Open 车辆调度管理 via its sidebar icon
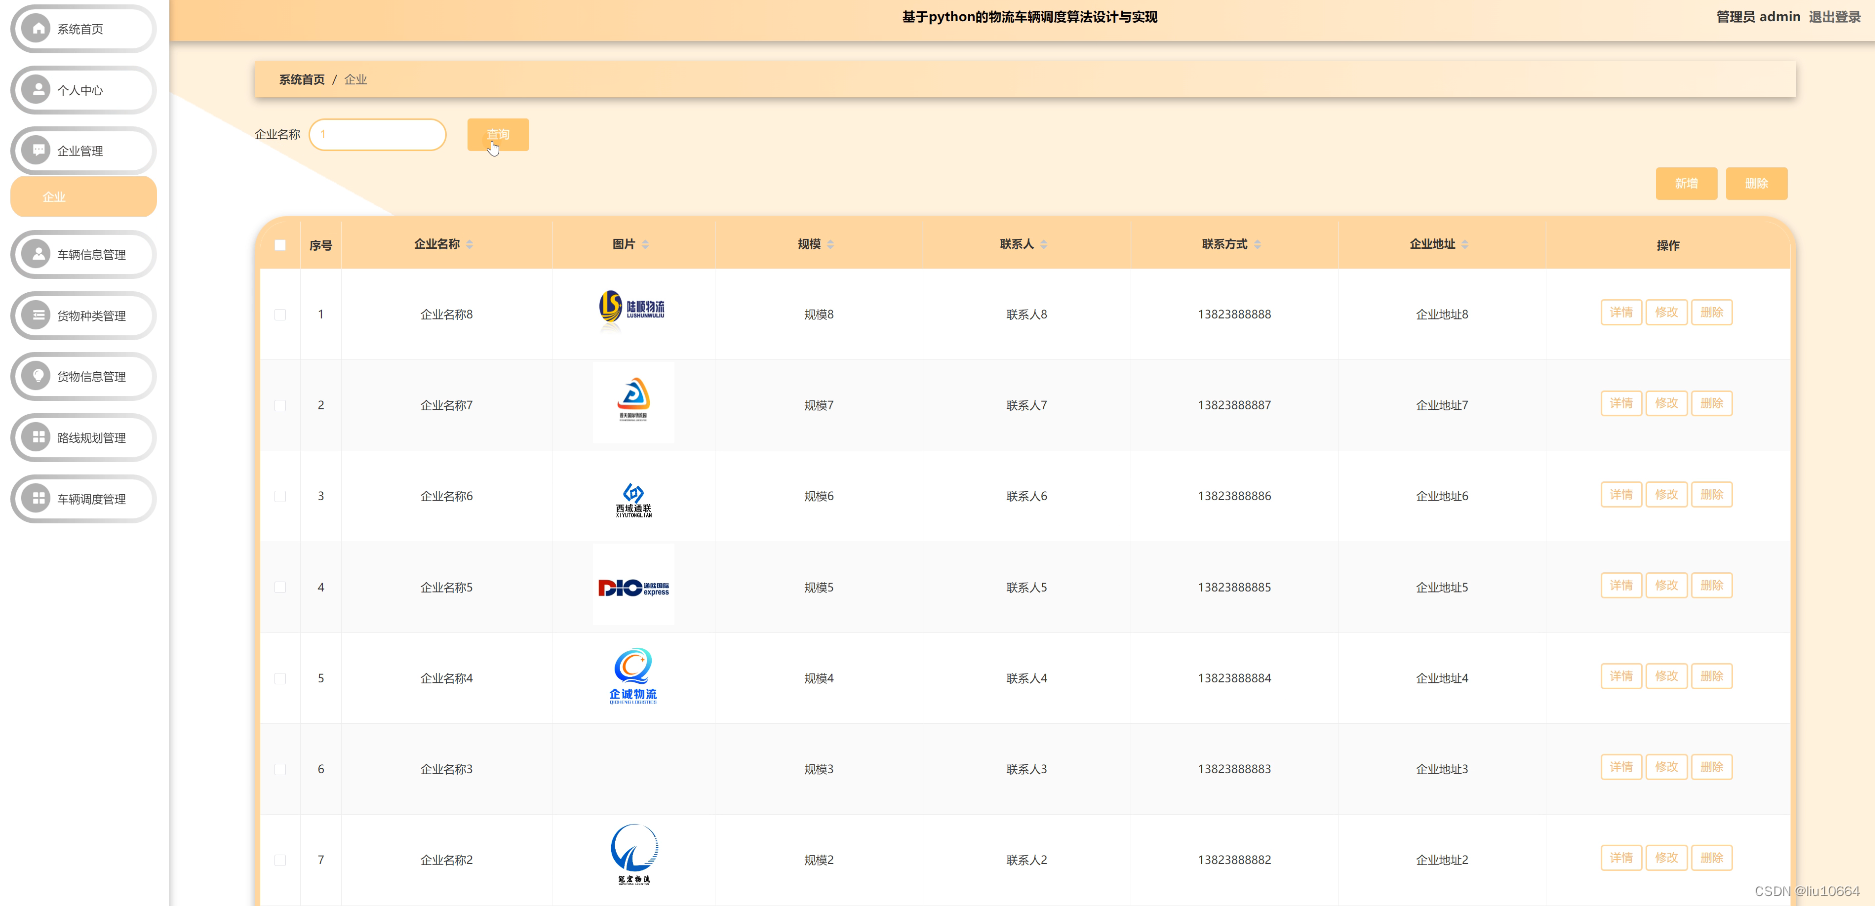The image size is (1875, 906). pyautogui.click(x=37, y=498)
